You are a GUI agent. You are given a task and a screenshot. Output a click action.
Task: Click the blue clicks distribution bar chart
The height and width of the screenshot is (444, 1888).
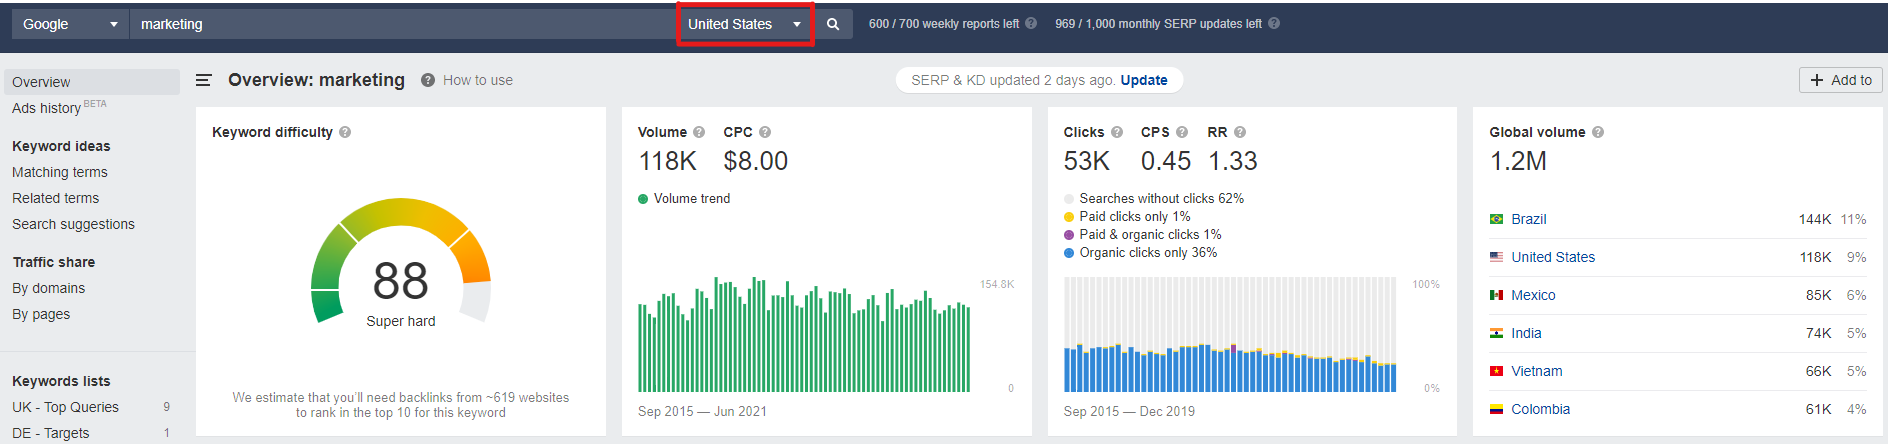(x=1230, y=335)
